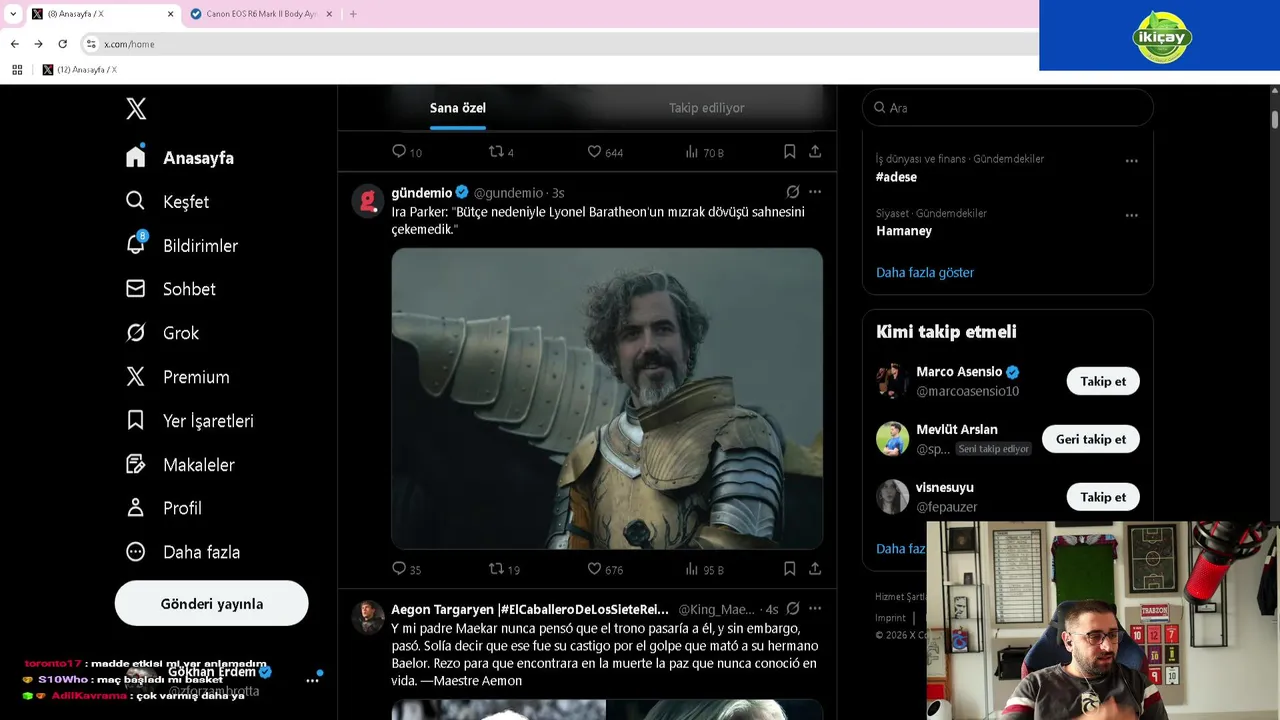1280x720 pixels.
Task: Click Grok icon on Aegon Targaryen post
Action: pyautogui.click(x=793, y=609)
